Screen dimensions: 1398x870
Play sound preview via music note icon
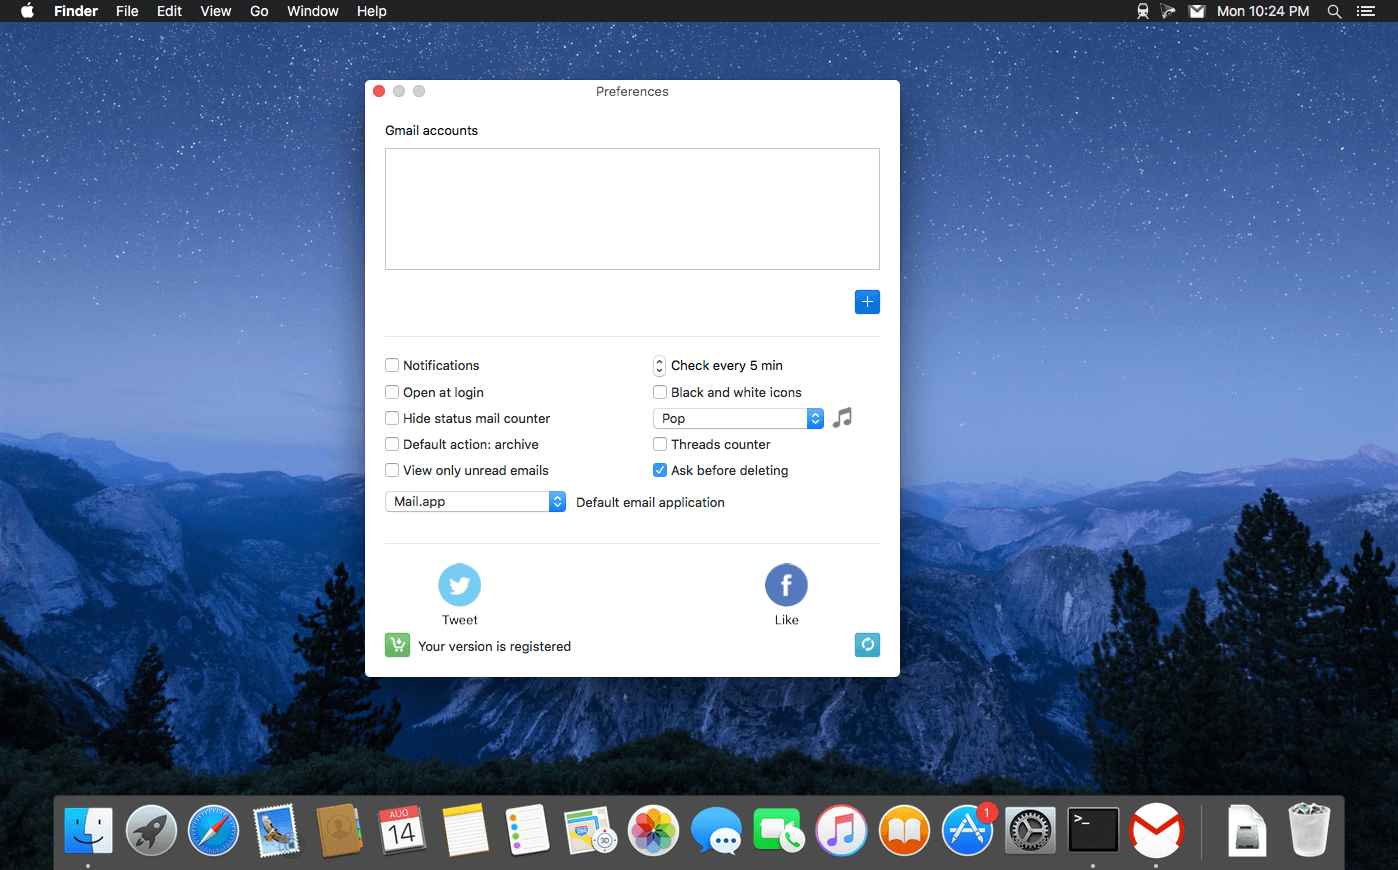(843, 418)
